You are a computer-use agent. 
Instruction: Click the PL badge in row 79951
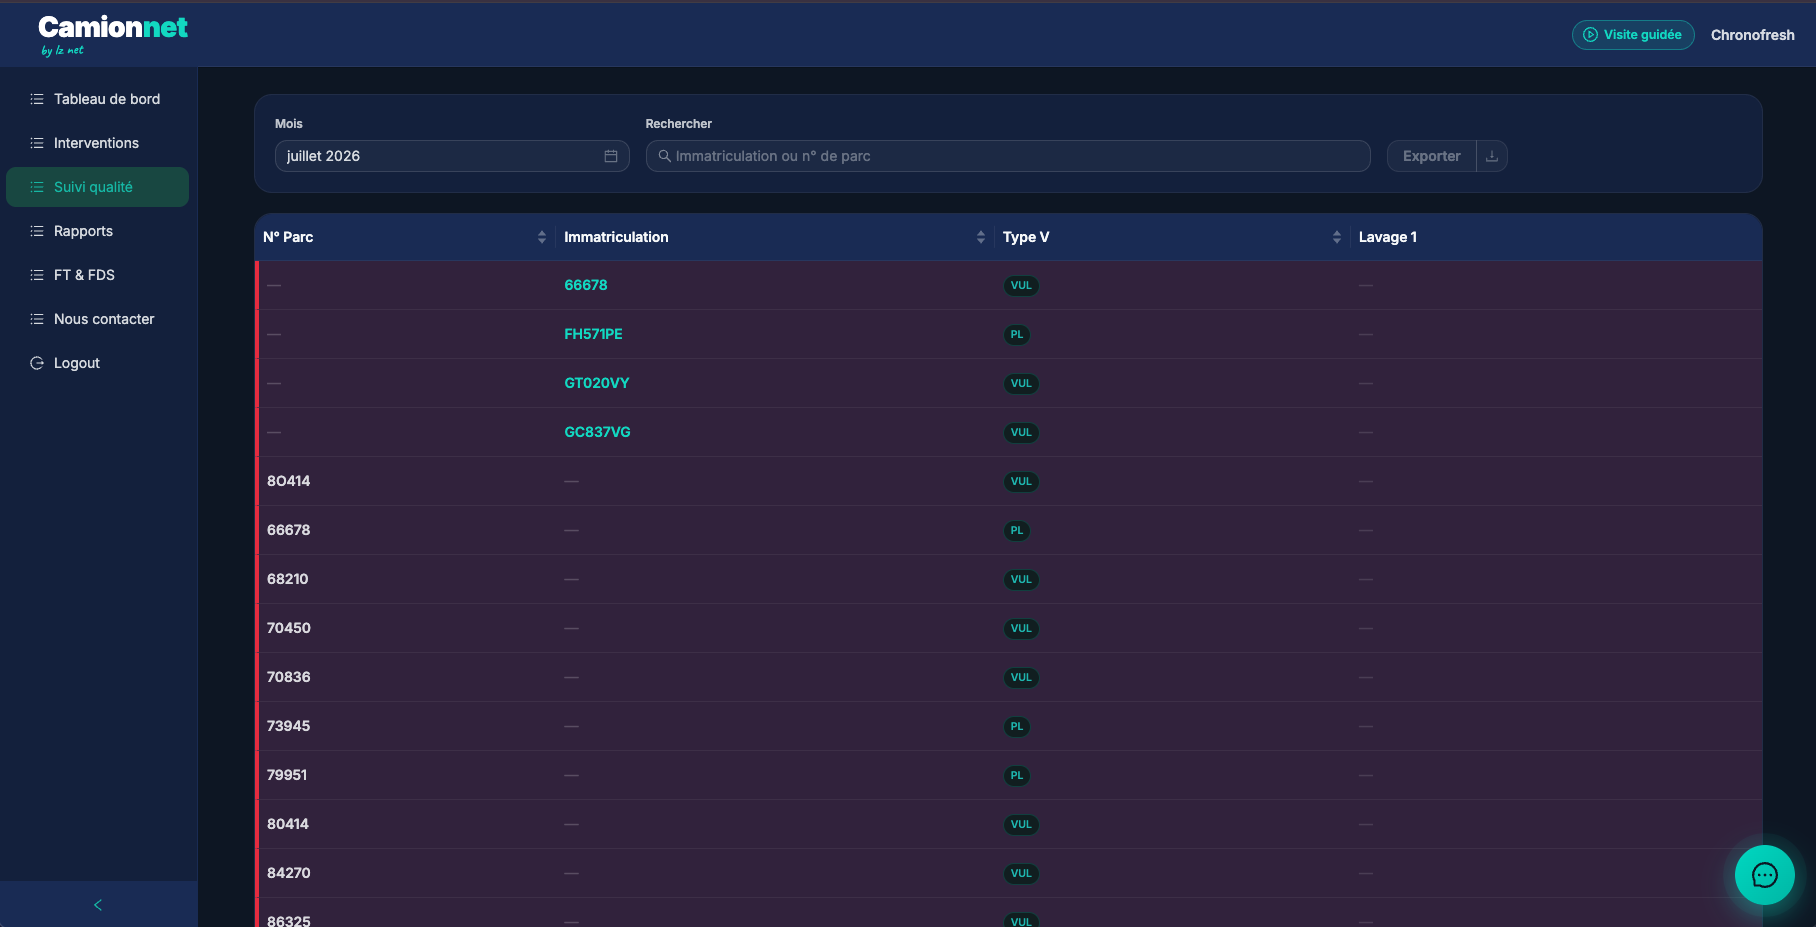pos(1017,776)
